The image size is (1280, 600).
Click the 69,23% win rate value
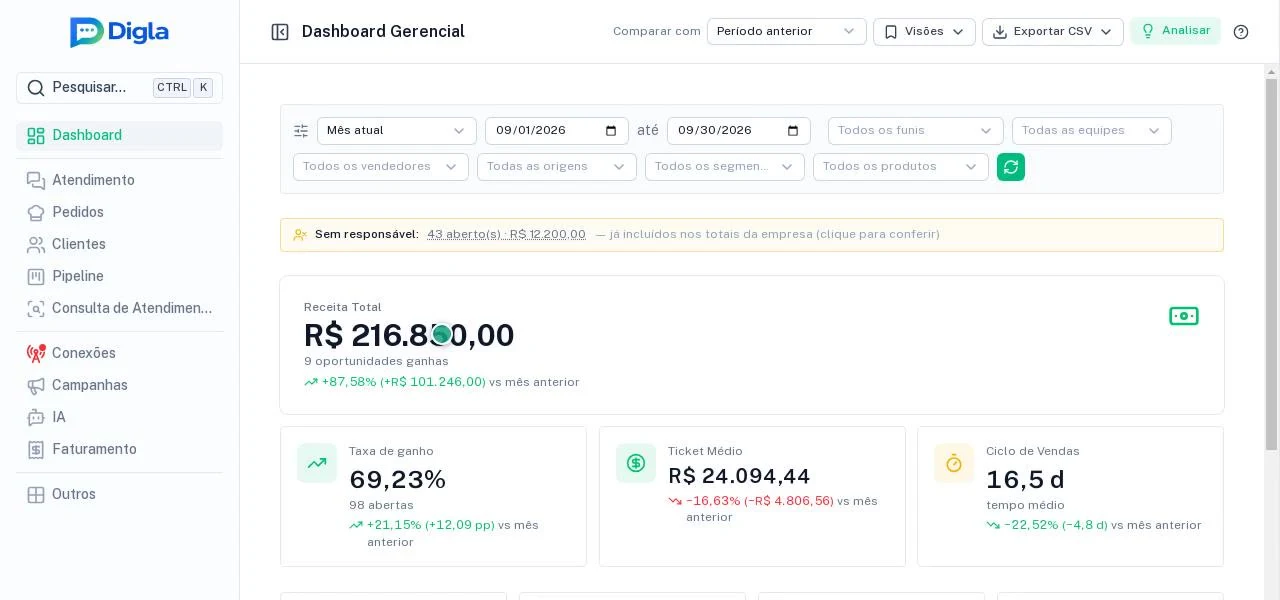pyautogui.click(x=398, y=480)
